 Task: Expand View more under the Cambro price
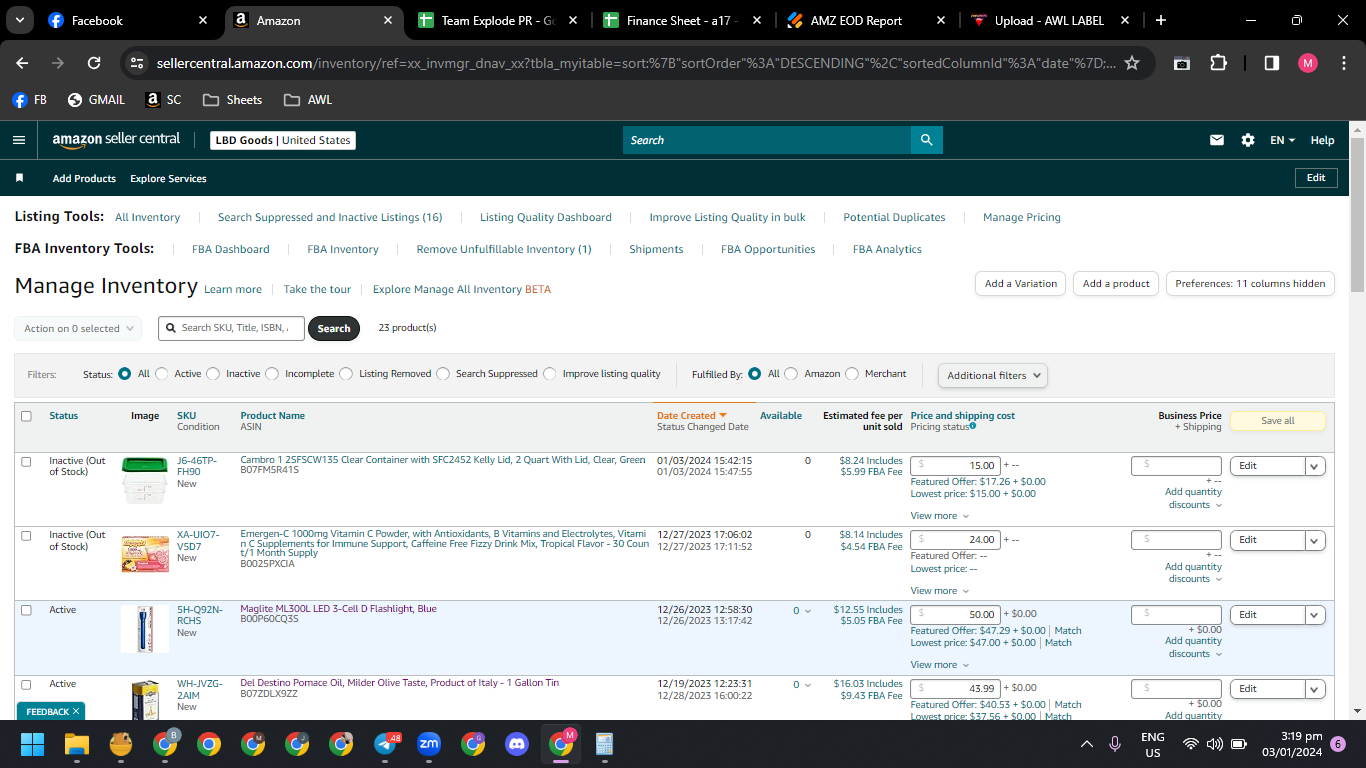coord(940,516)
